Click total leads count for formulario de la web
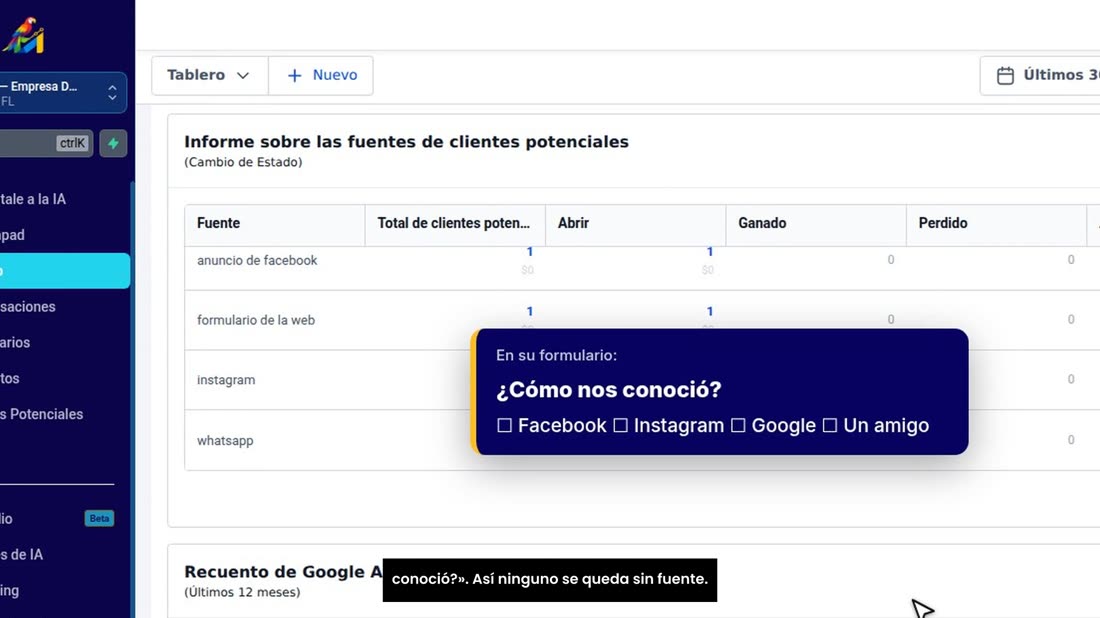Viewport: 1100px width, 618px height. (x=530, y=311)
